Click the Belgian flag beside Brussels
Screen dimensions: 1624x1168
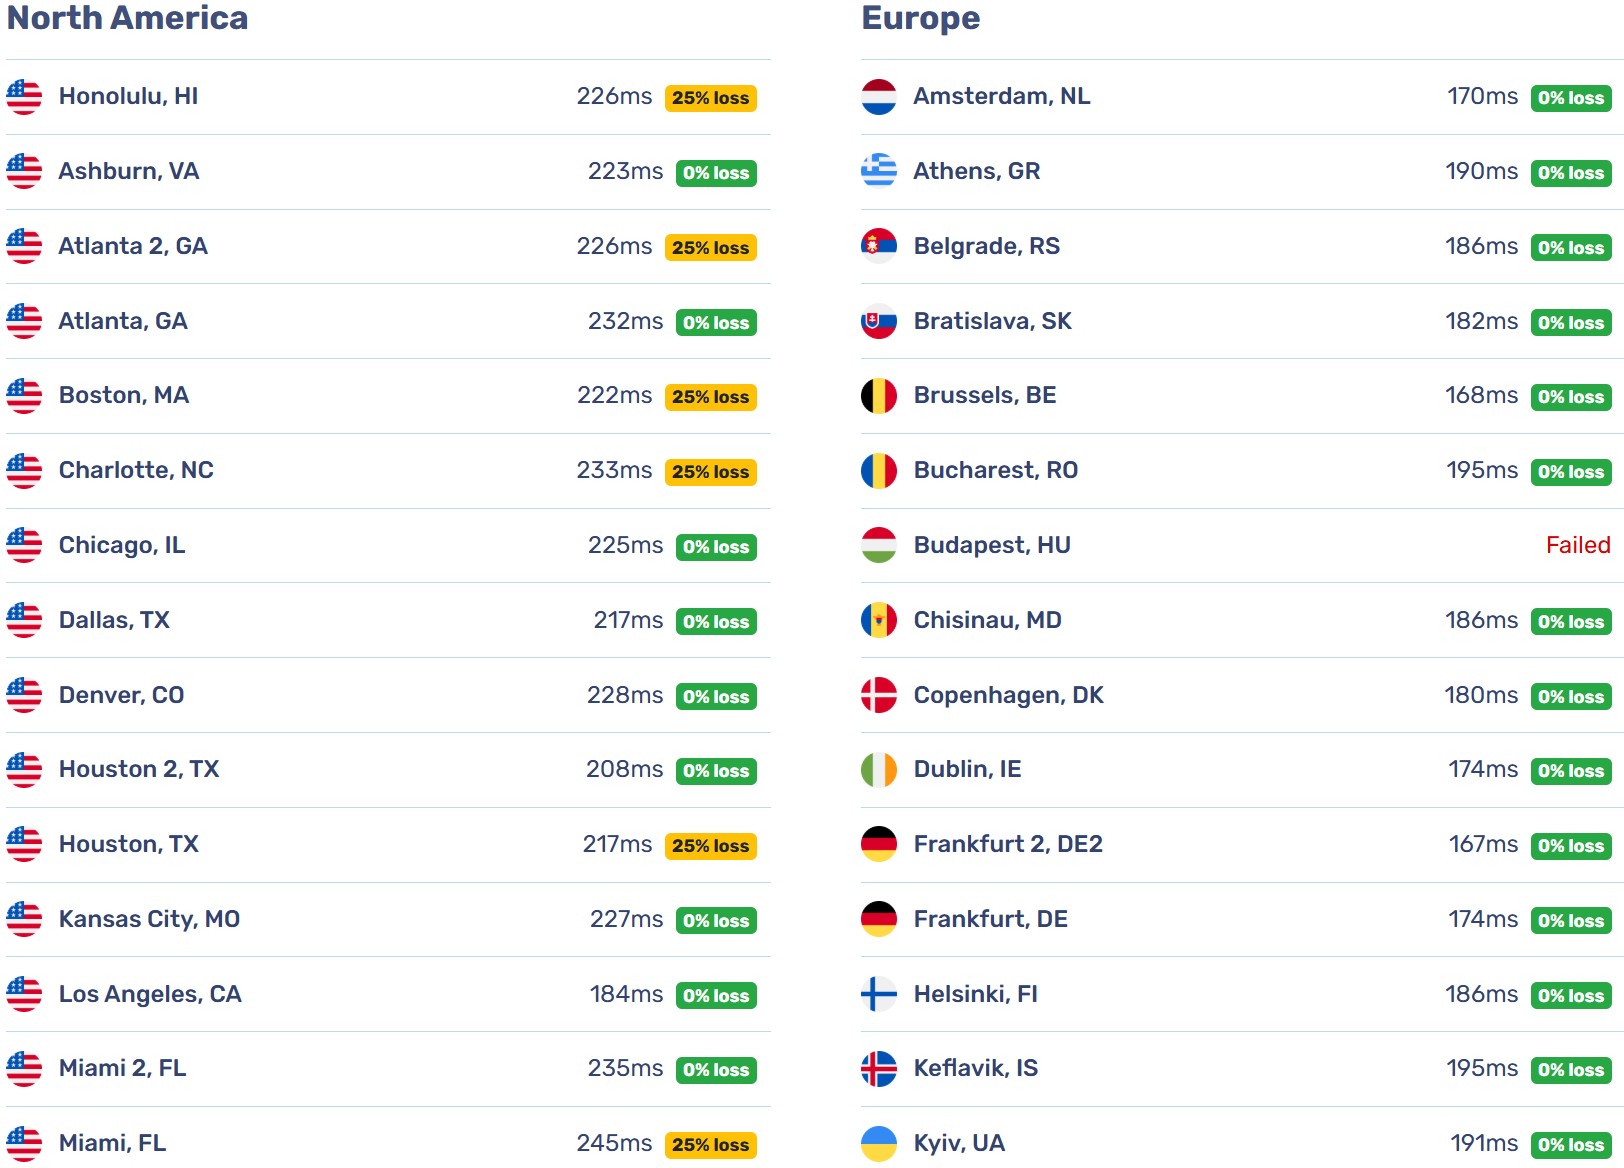tap(879, 396)
